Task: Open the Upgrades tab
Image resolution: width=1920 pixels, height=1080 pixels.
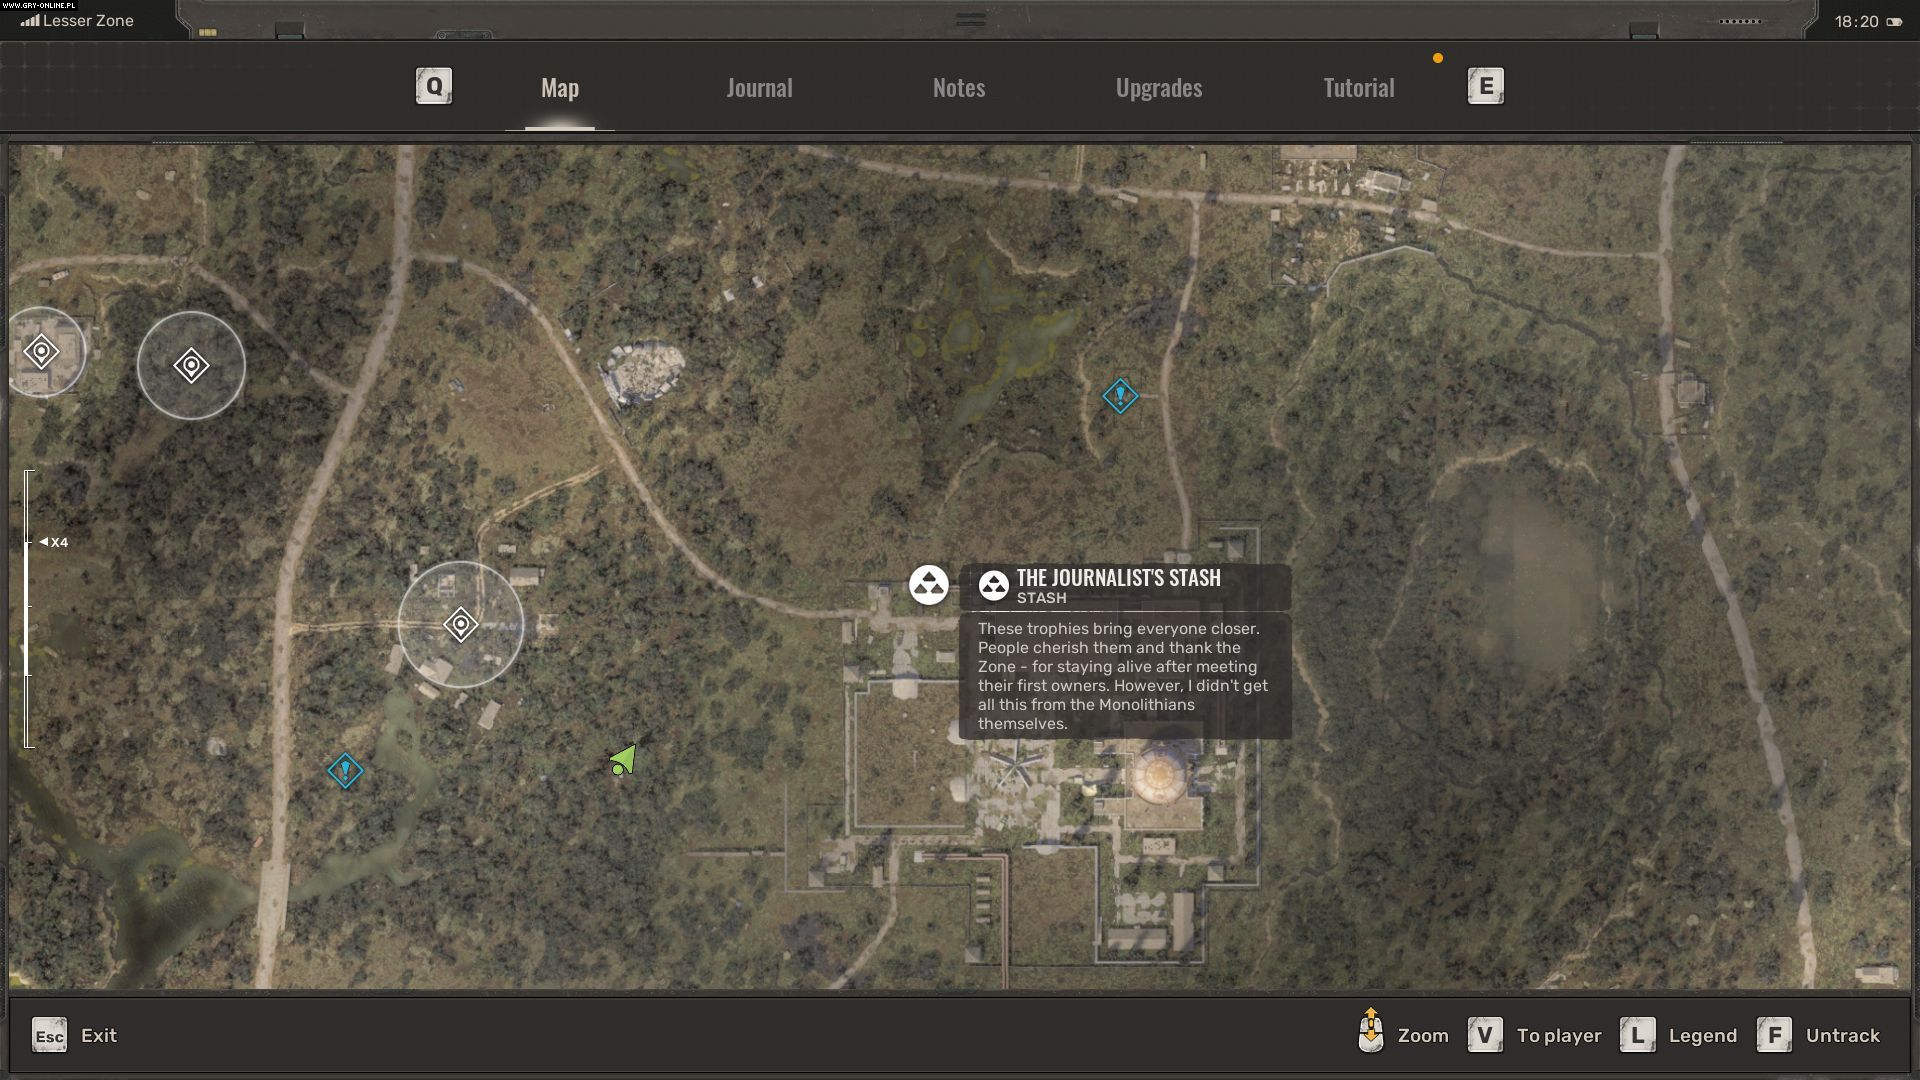Action: click(1158, 88)
